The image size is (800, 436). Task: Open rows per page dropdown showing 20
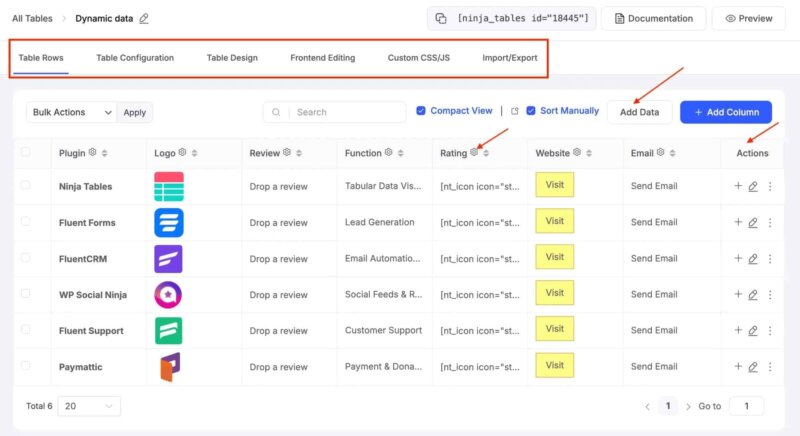[89, 406]
